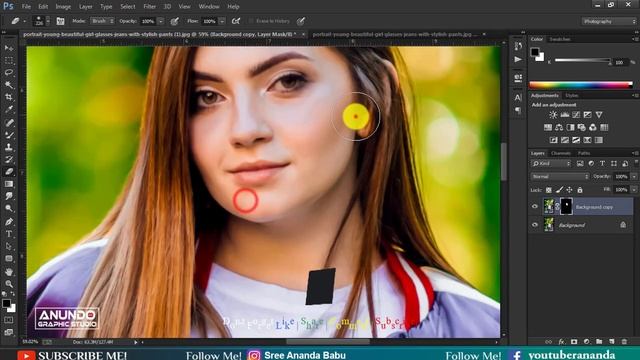Select the Gradient tool
This screenshot has width=640, height=360.
click(x=9, y=184)
